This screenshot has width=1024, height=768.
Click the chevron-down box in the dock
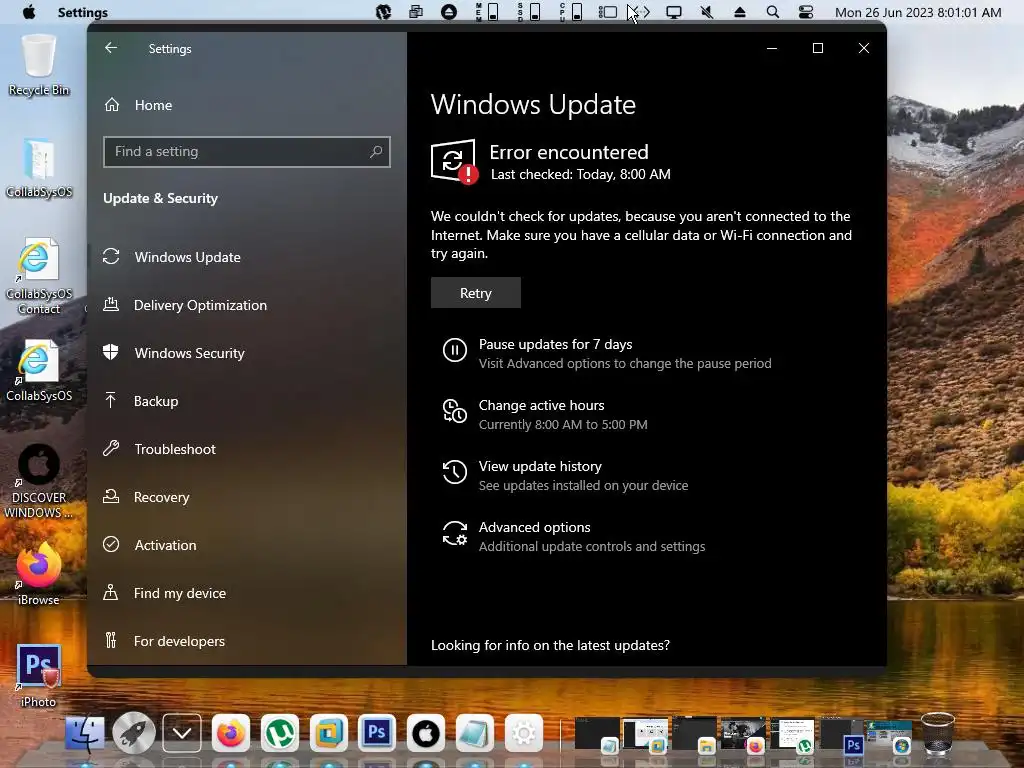[182, 733]
